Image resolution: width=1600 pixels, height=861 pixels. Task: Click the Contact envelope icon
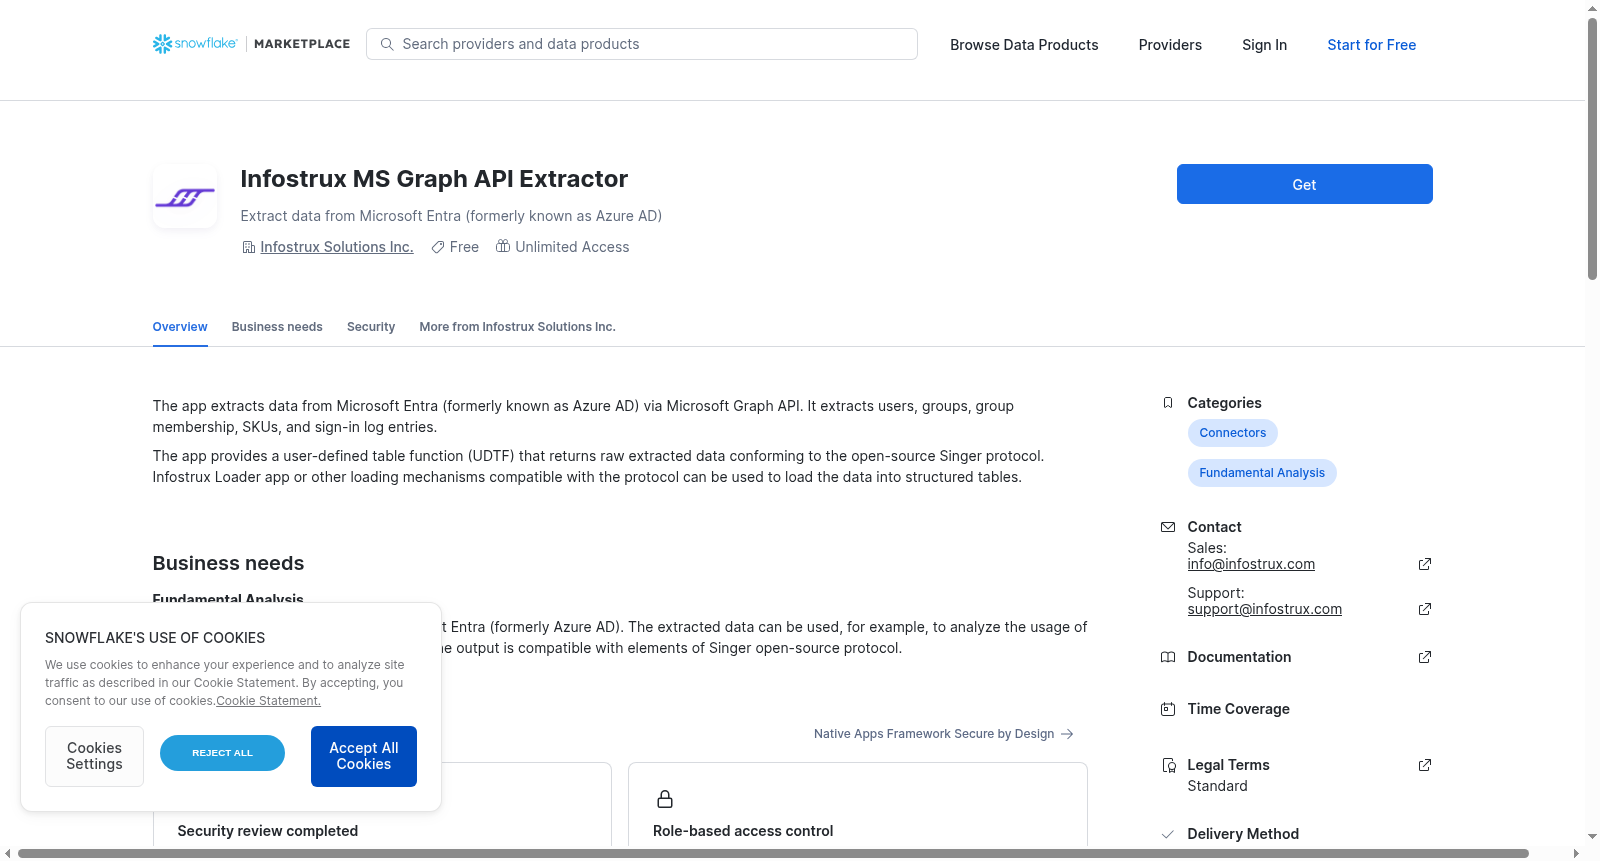(1168, 527)
